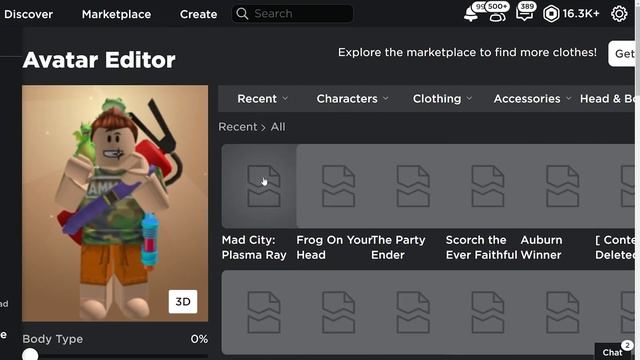This screenshot has width=640, height=360.
Task: Select the Frog On Your Head item
Action: tap(334, 186)
